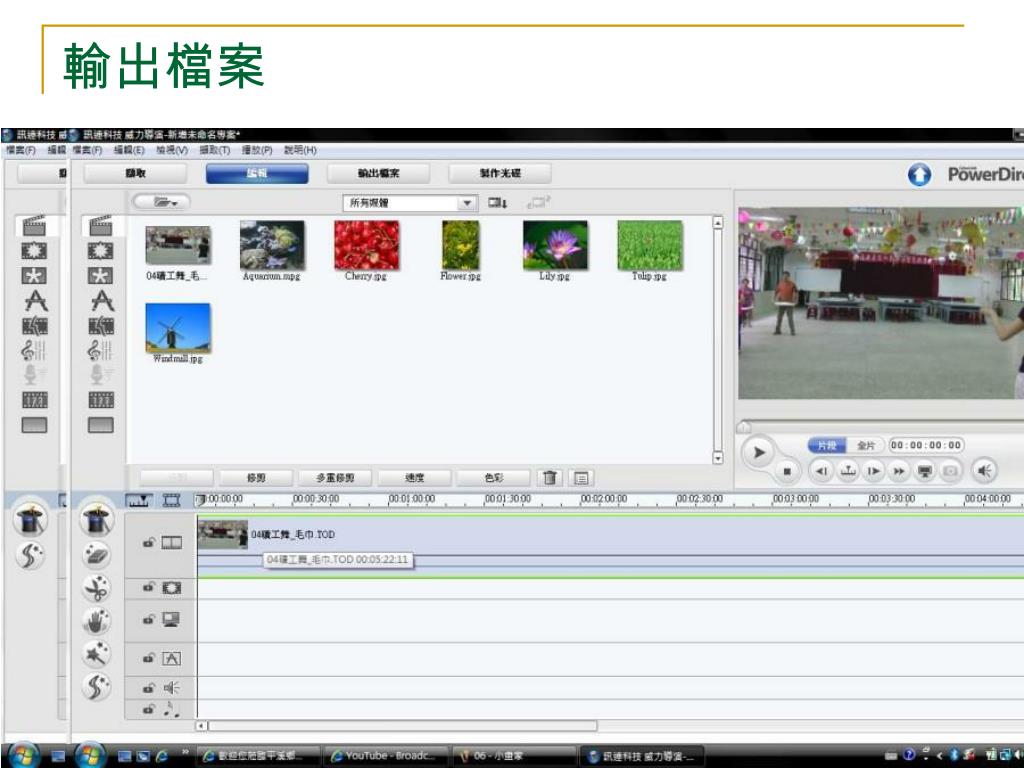Open the 說明(H) menu
1024x768 pixels.
(300, 150)
